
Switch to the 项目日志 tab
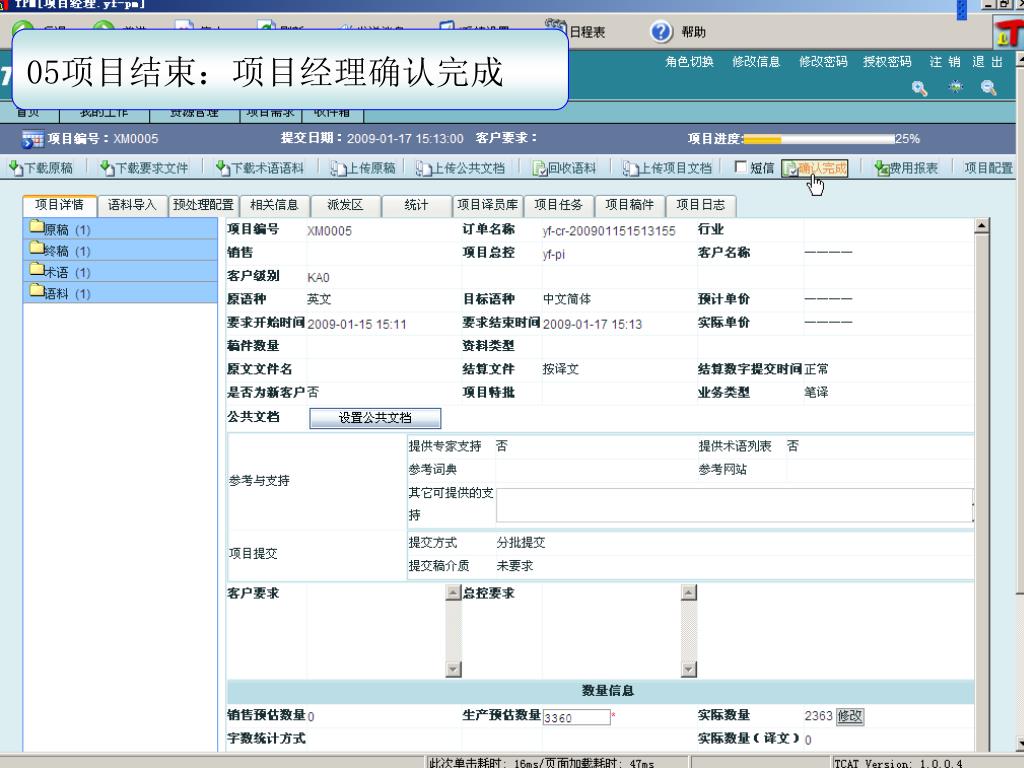coord(701,205)
